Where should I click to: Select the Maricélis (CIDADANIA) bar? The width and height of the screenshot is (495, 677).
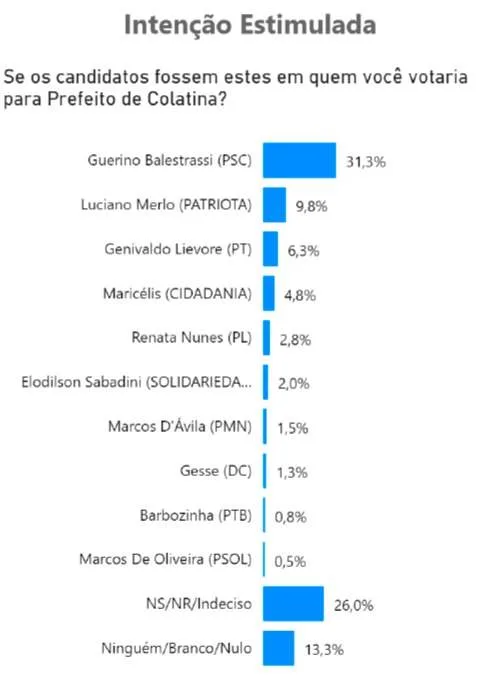[x=269, y=294]
